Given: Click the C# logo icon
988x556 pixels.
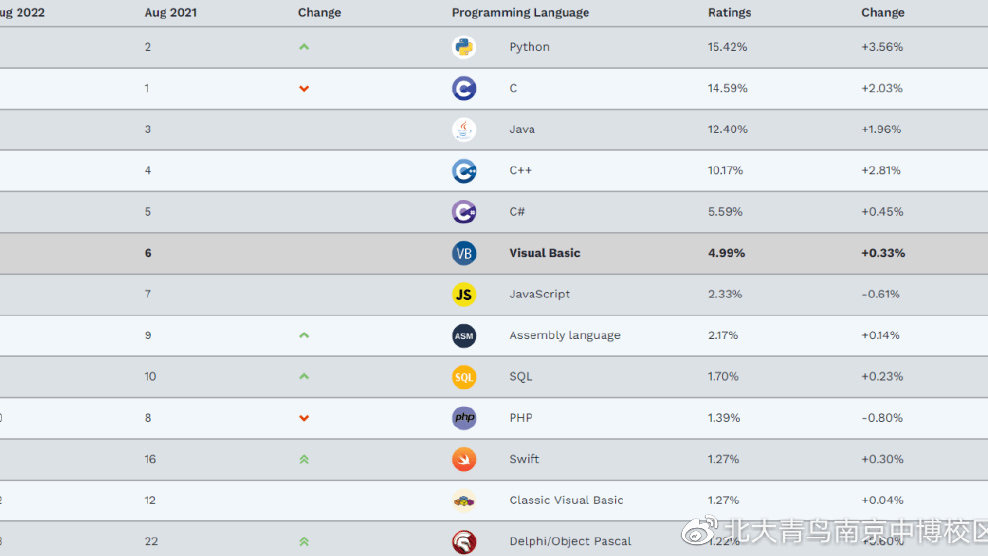Looking at the screenshot, I should pyautogui.click(x=464, y=212).
